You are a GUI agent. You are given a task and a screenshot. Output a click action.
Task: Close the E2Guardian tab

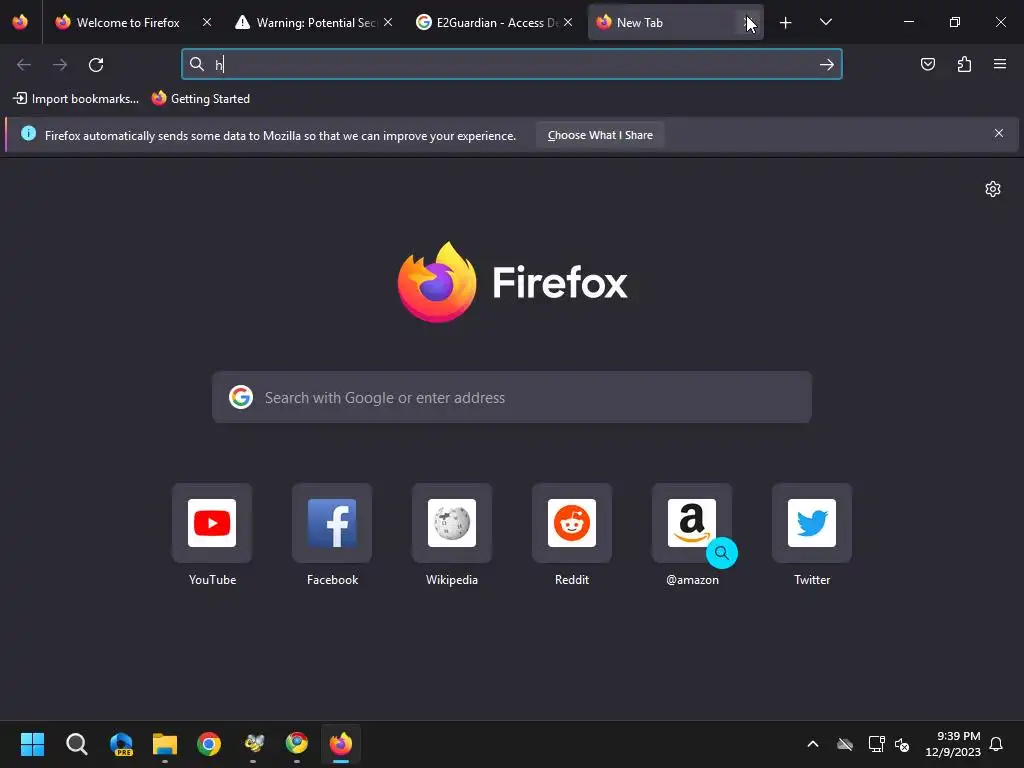click(x=568, y=22)
